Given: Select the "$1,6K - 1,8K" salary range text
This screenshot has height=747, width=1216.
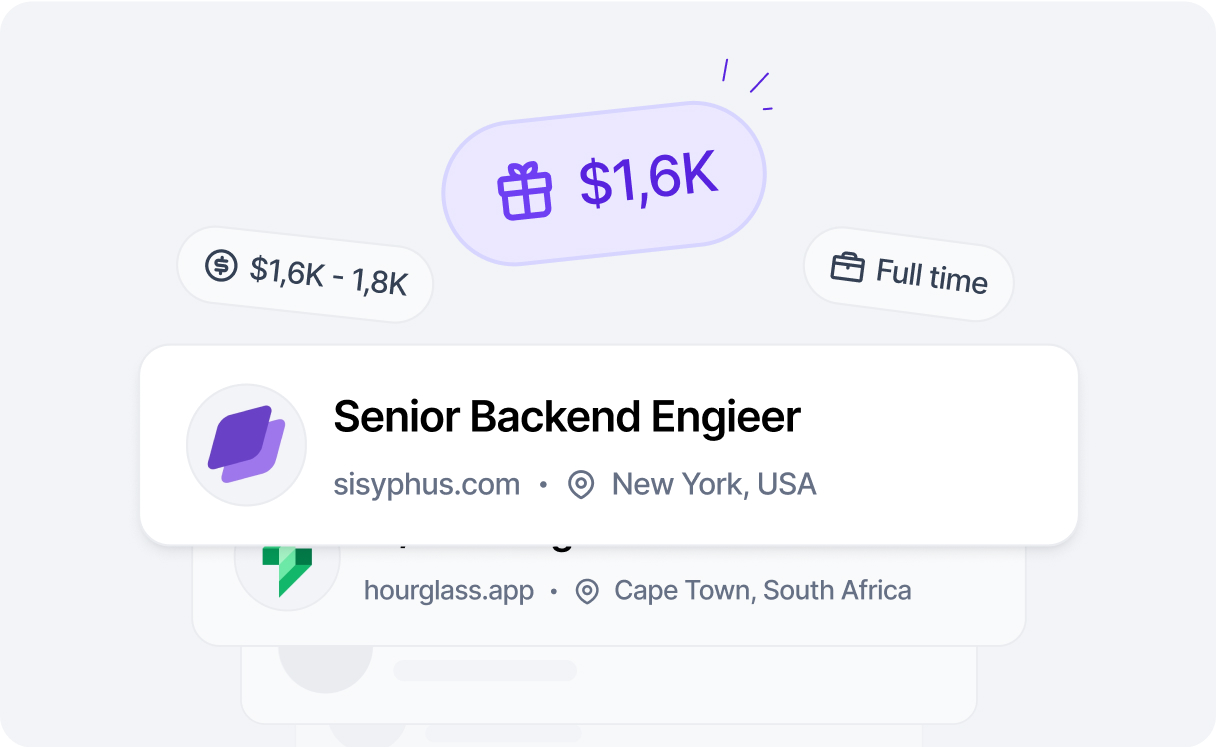Looking at the screenshot, I should coord(329,276).
